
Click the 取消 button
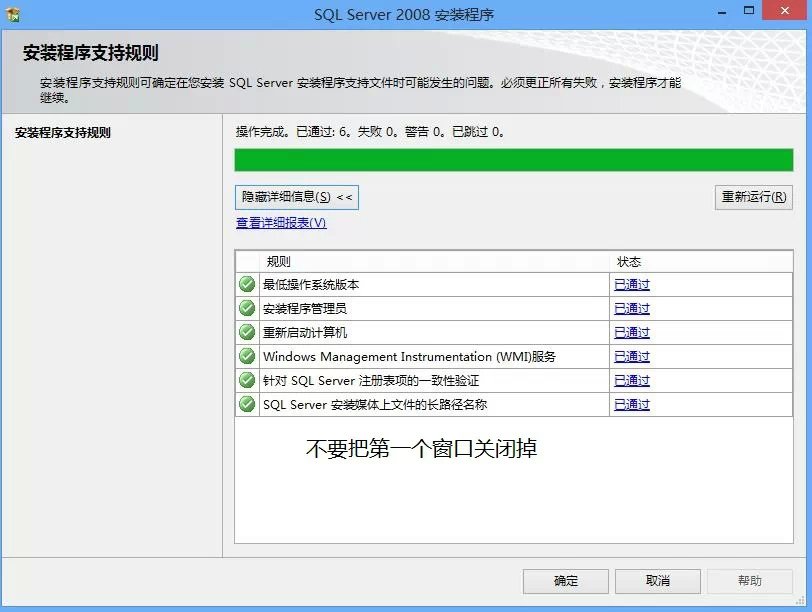click(x=658, y=581)
